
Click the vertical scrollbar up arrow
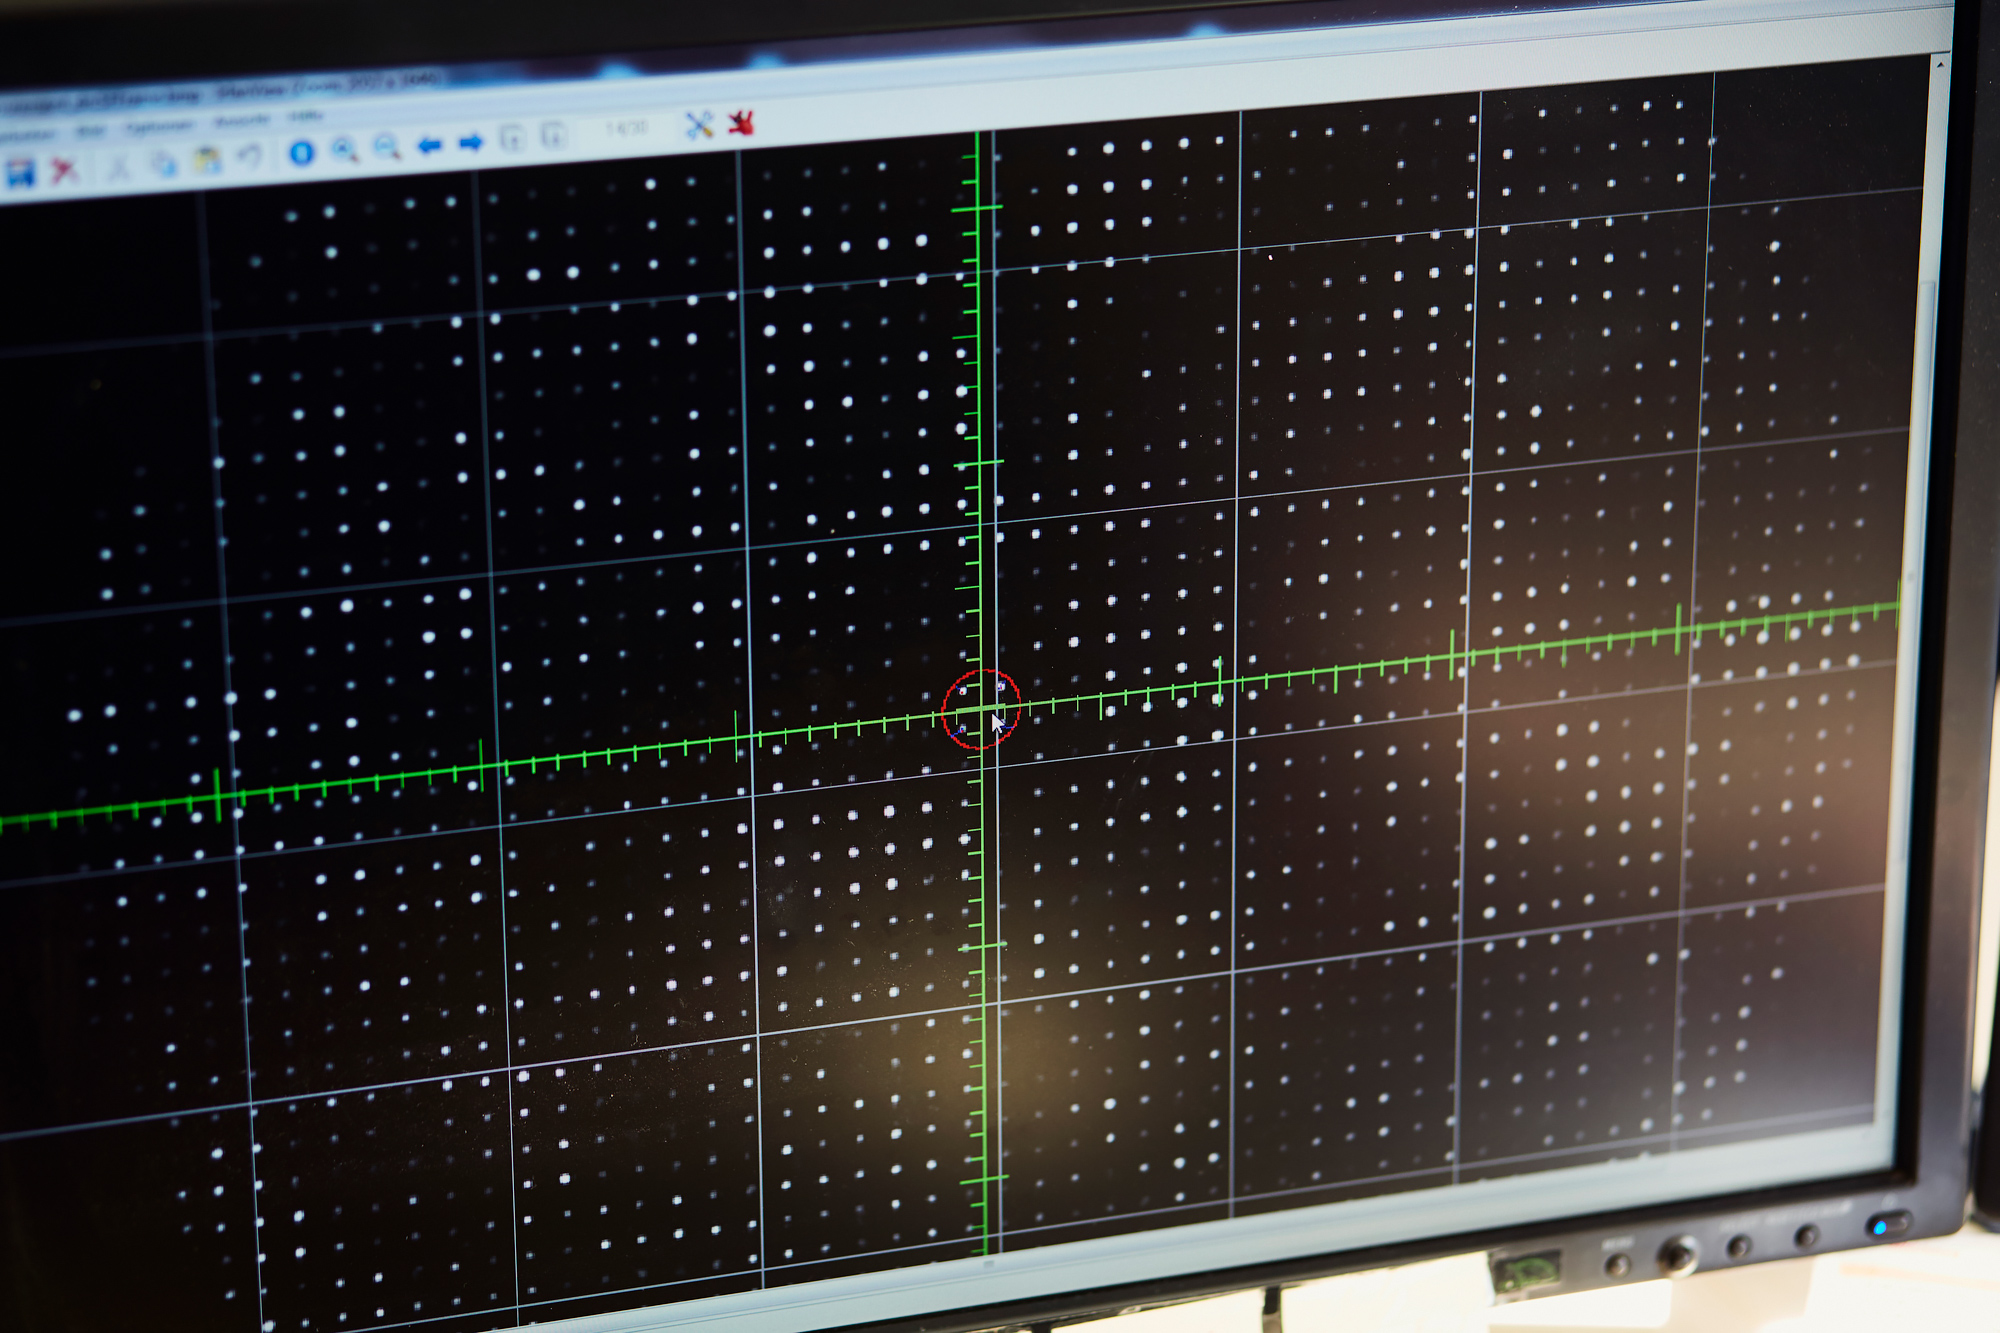pos(1940,64)
